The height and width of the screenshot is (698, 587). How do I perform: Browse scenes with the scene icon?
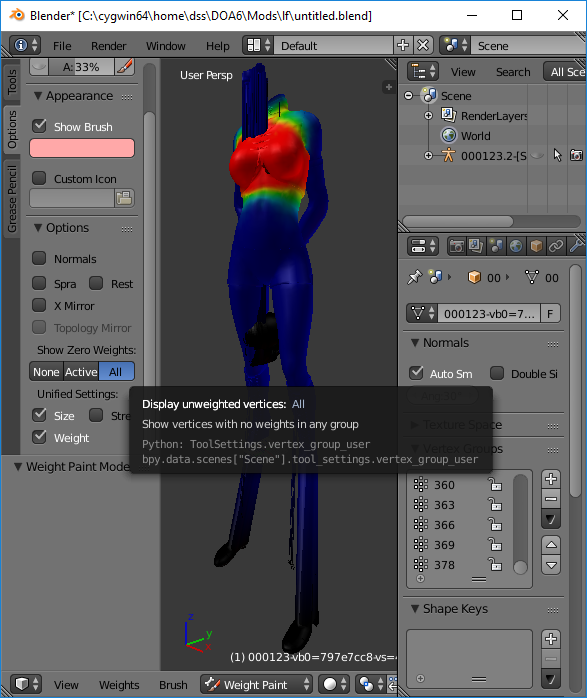(x=455, y=45)
